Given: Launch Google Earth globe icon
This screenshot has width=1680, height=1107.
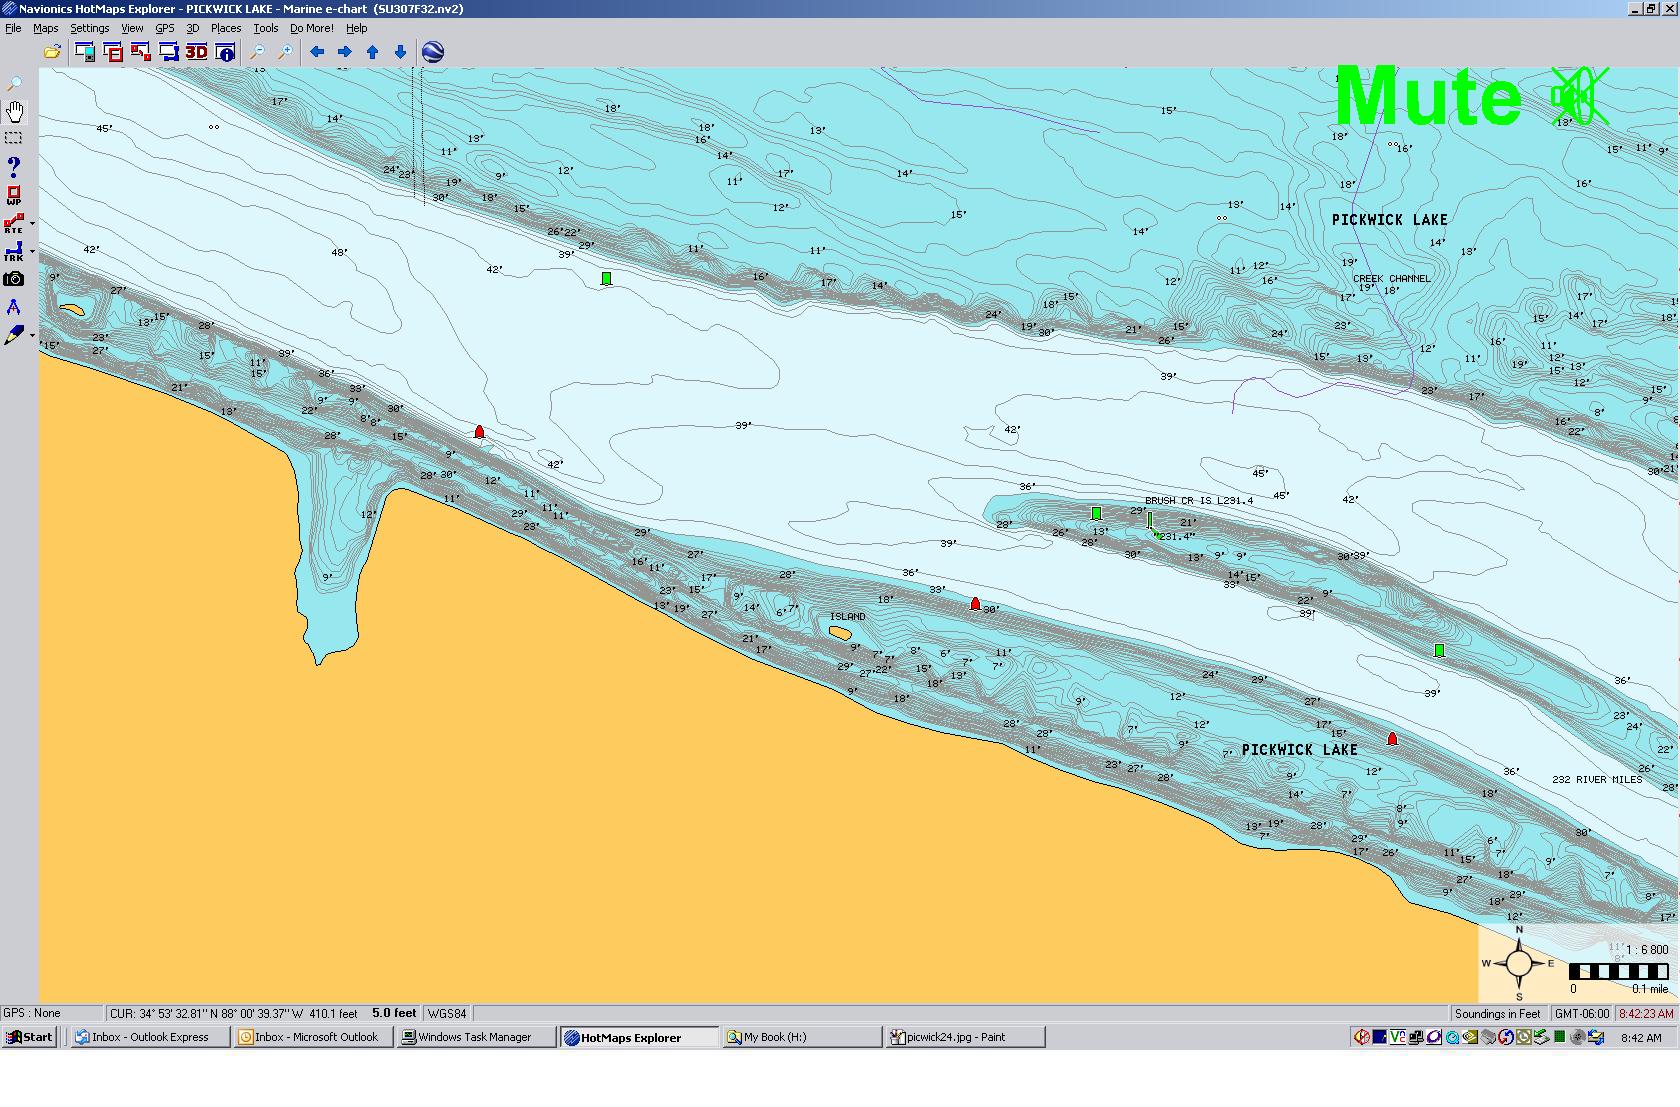Looking at the screenshot, I should coord(433,52).
